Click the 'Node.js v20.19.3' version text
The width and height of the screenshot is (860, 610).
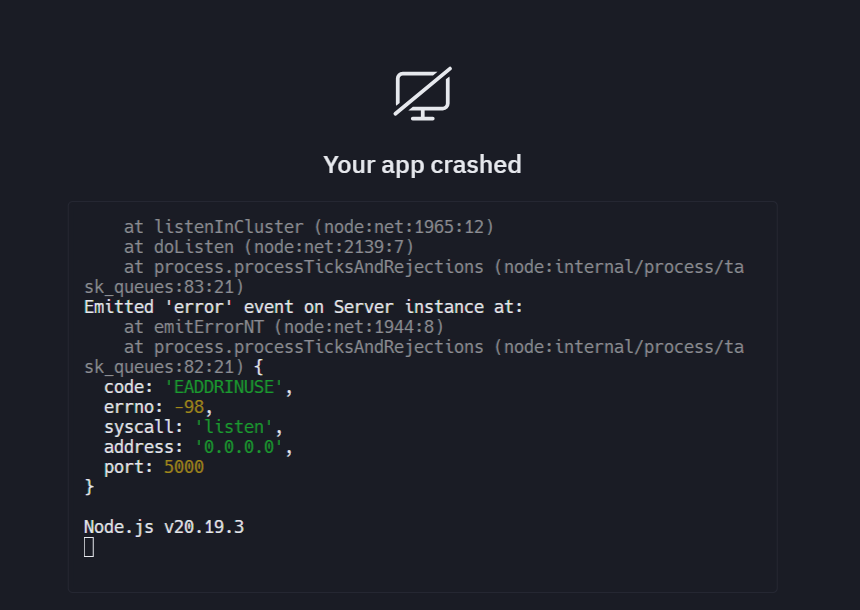click(164, 527)
